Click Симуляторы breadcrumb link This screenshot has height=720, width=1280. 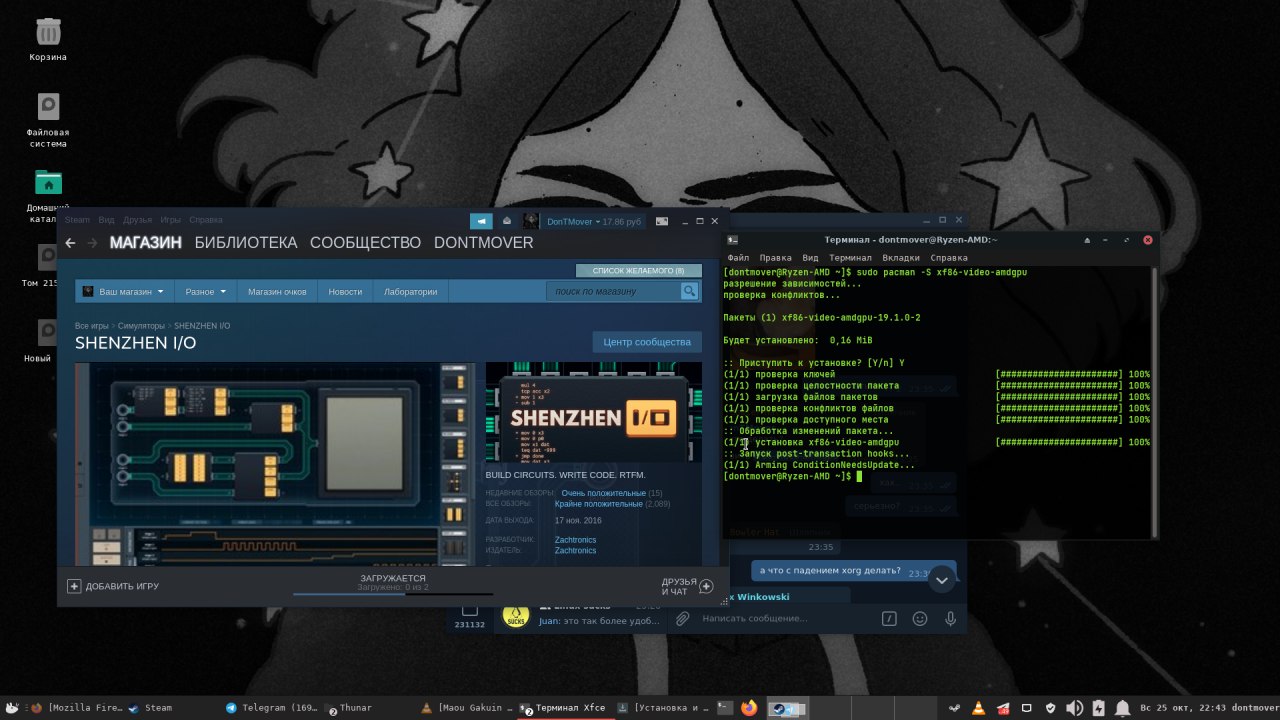click(141, 326)
